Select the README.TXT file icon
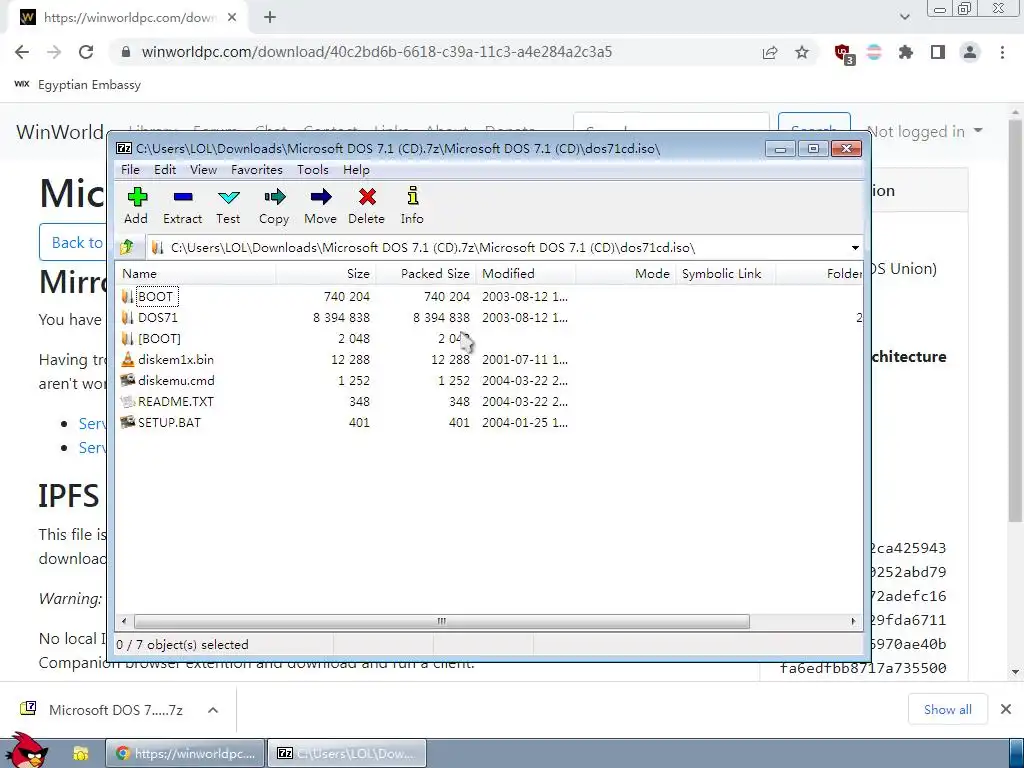The height and width of the screenshot is (768, 1024). pyautogui.click(x=127, y=401)
